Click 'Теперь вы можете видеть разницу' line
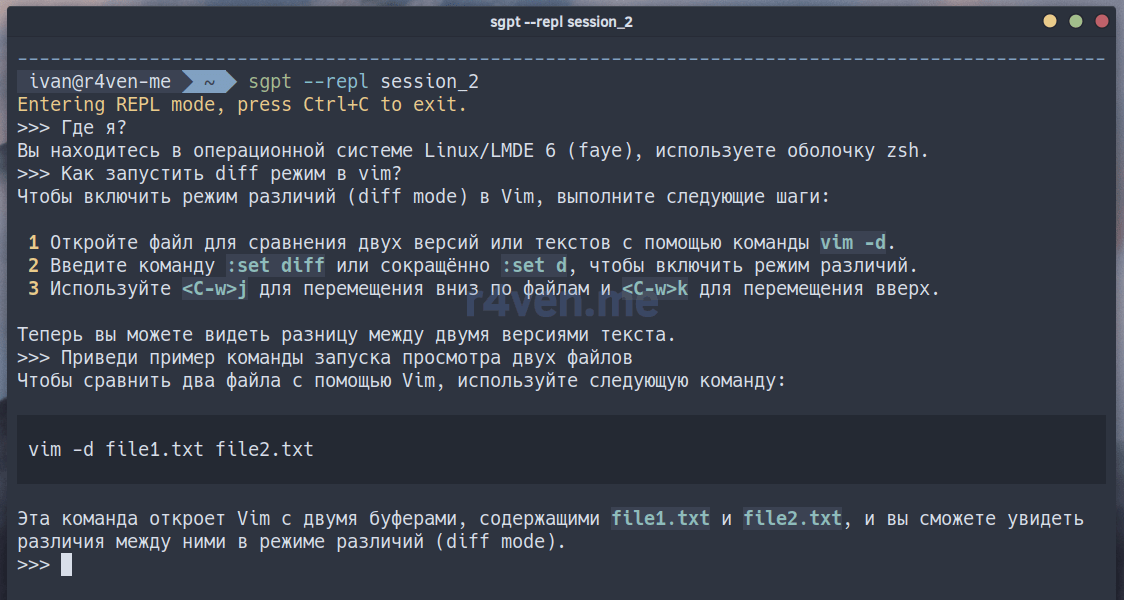The image size is (1124, 600). (347, 335)
